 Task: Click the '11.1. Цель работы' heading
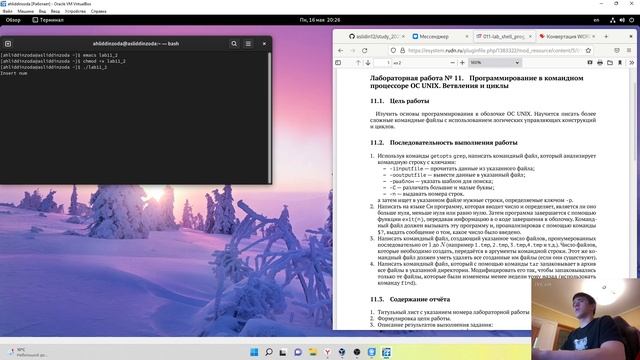(400, 101)
